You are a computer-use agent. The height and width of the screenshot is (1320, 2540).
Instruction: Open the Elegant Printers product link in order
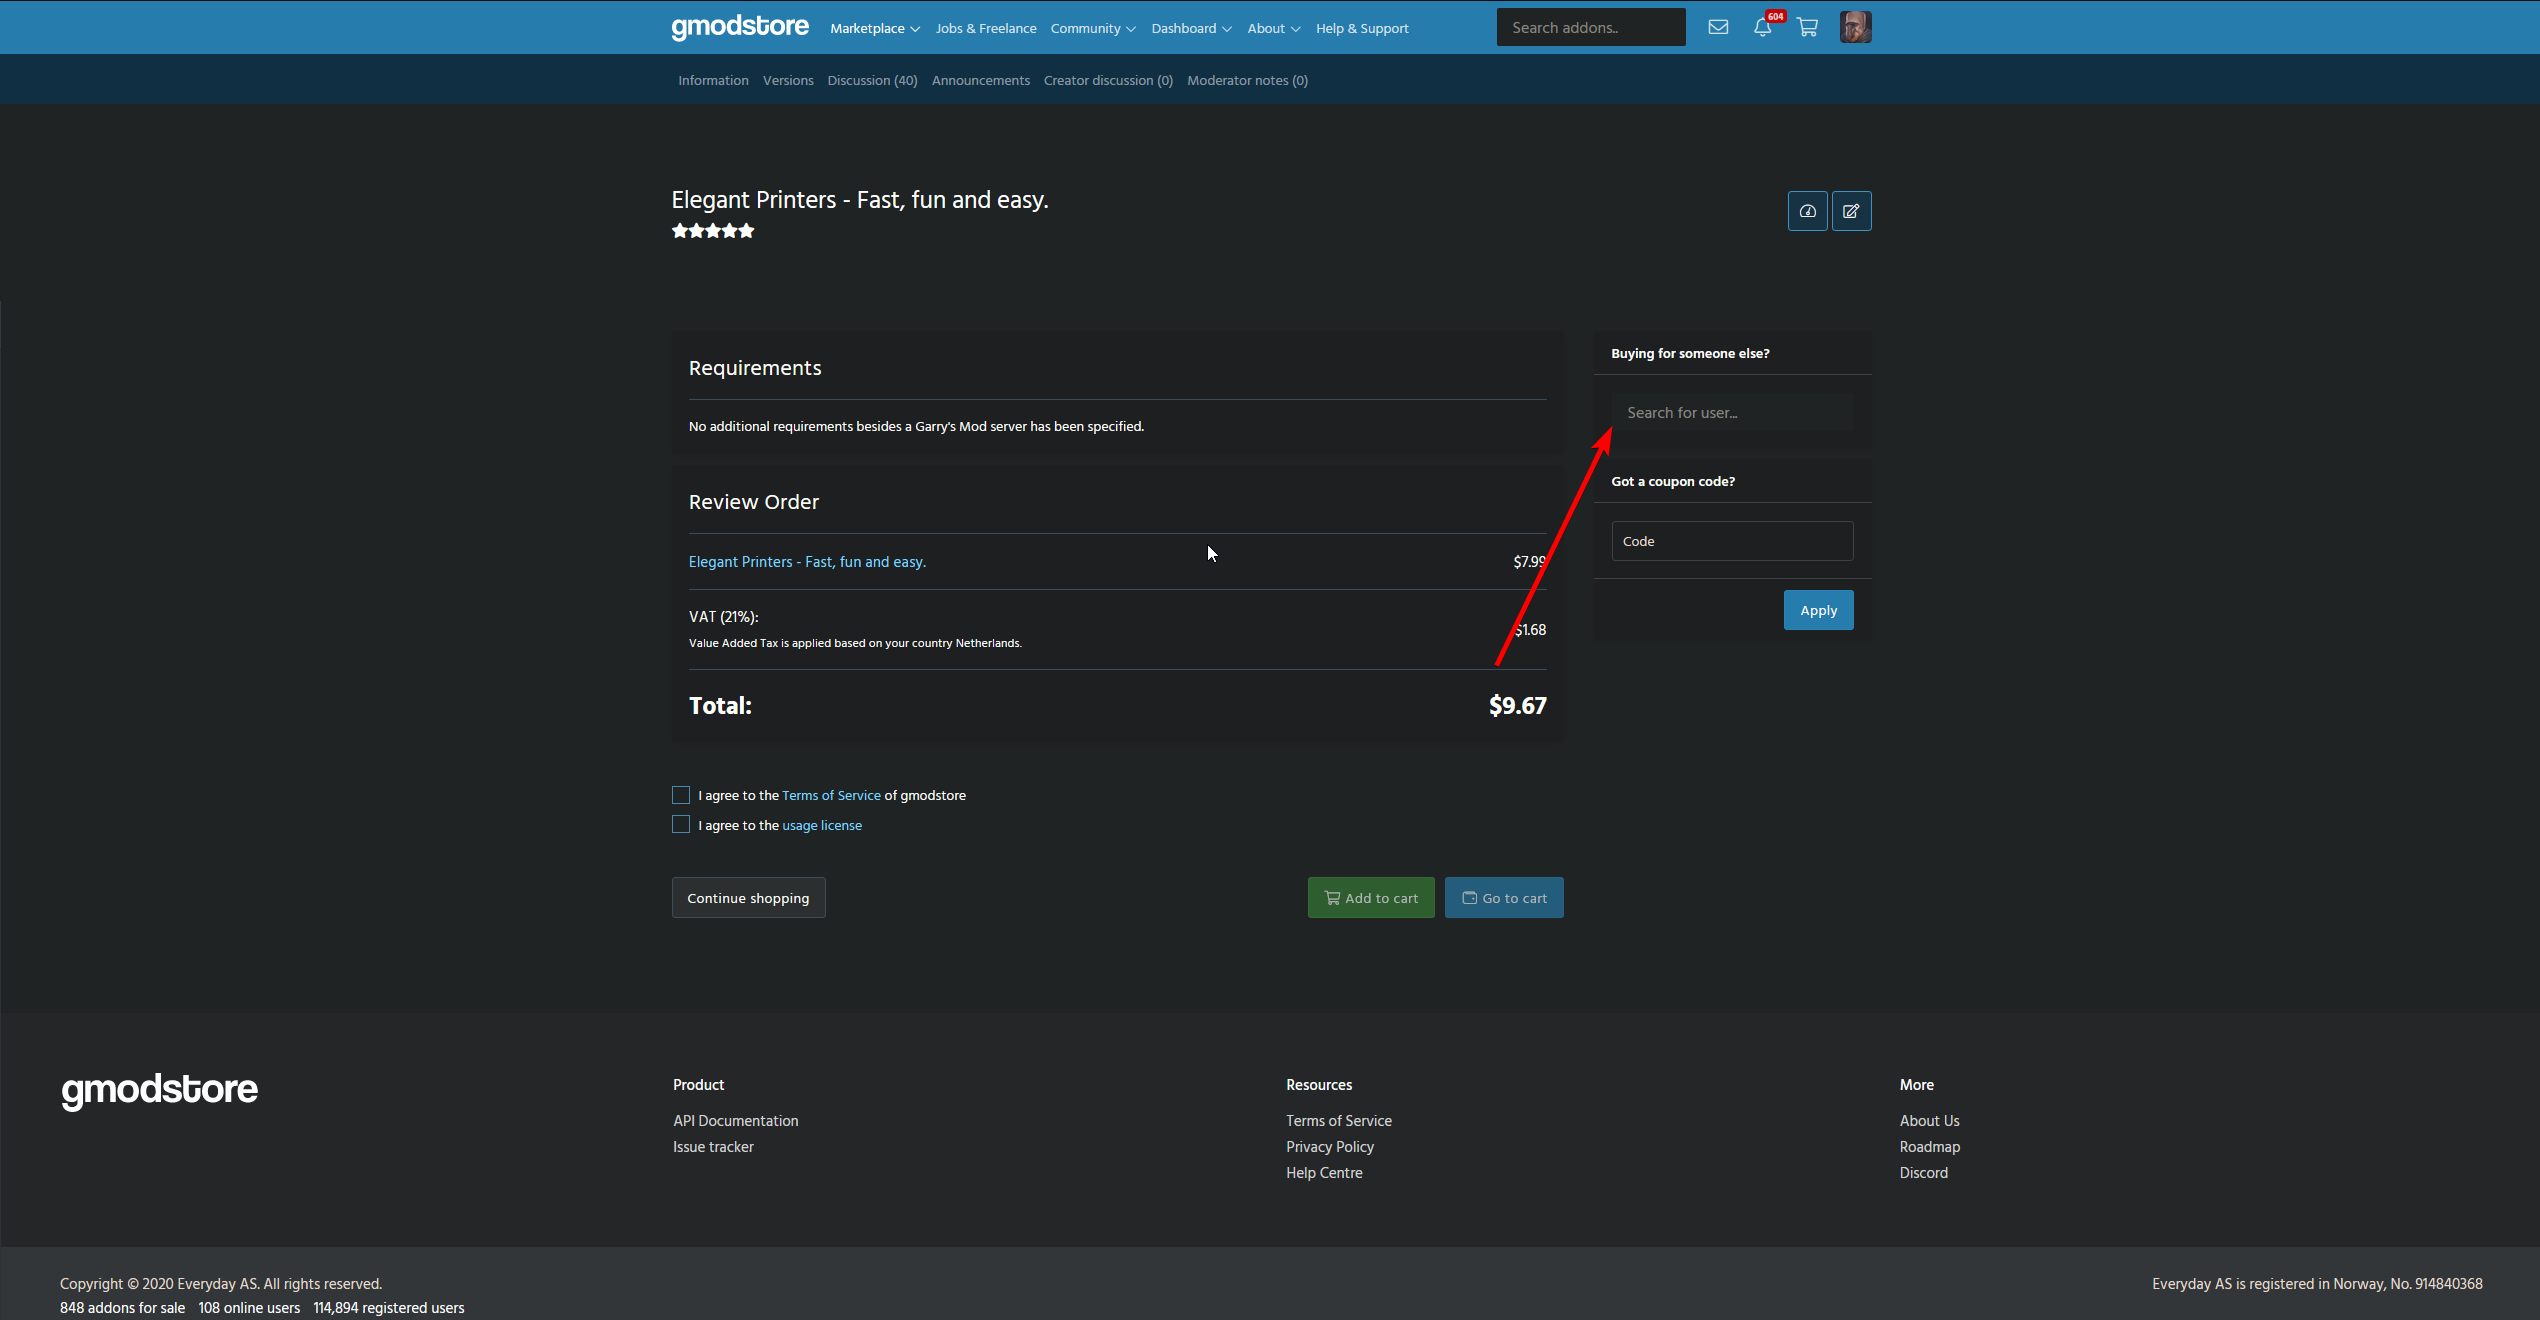[807, 562]
